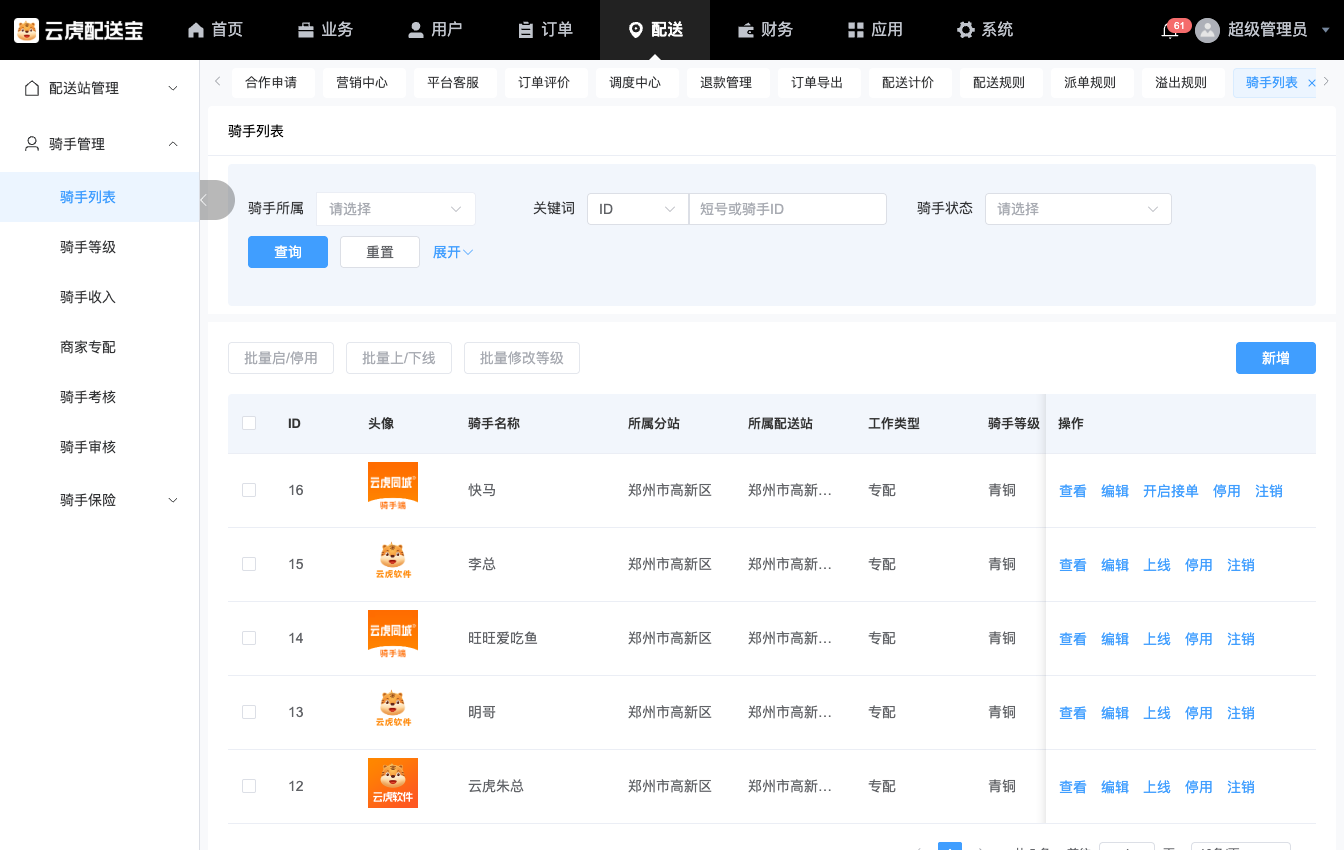Click the 骑手名称 column header
Viewport: 1344px width, 850px height.
click(494, 423)
